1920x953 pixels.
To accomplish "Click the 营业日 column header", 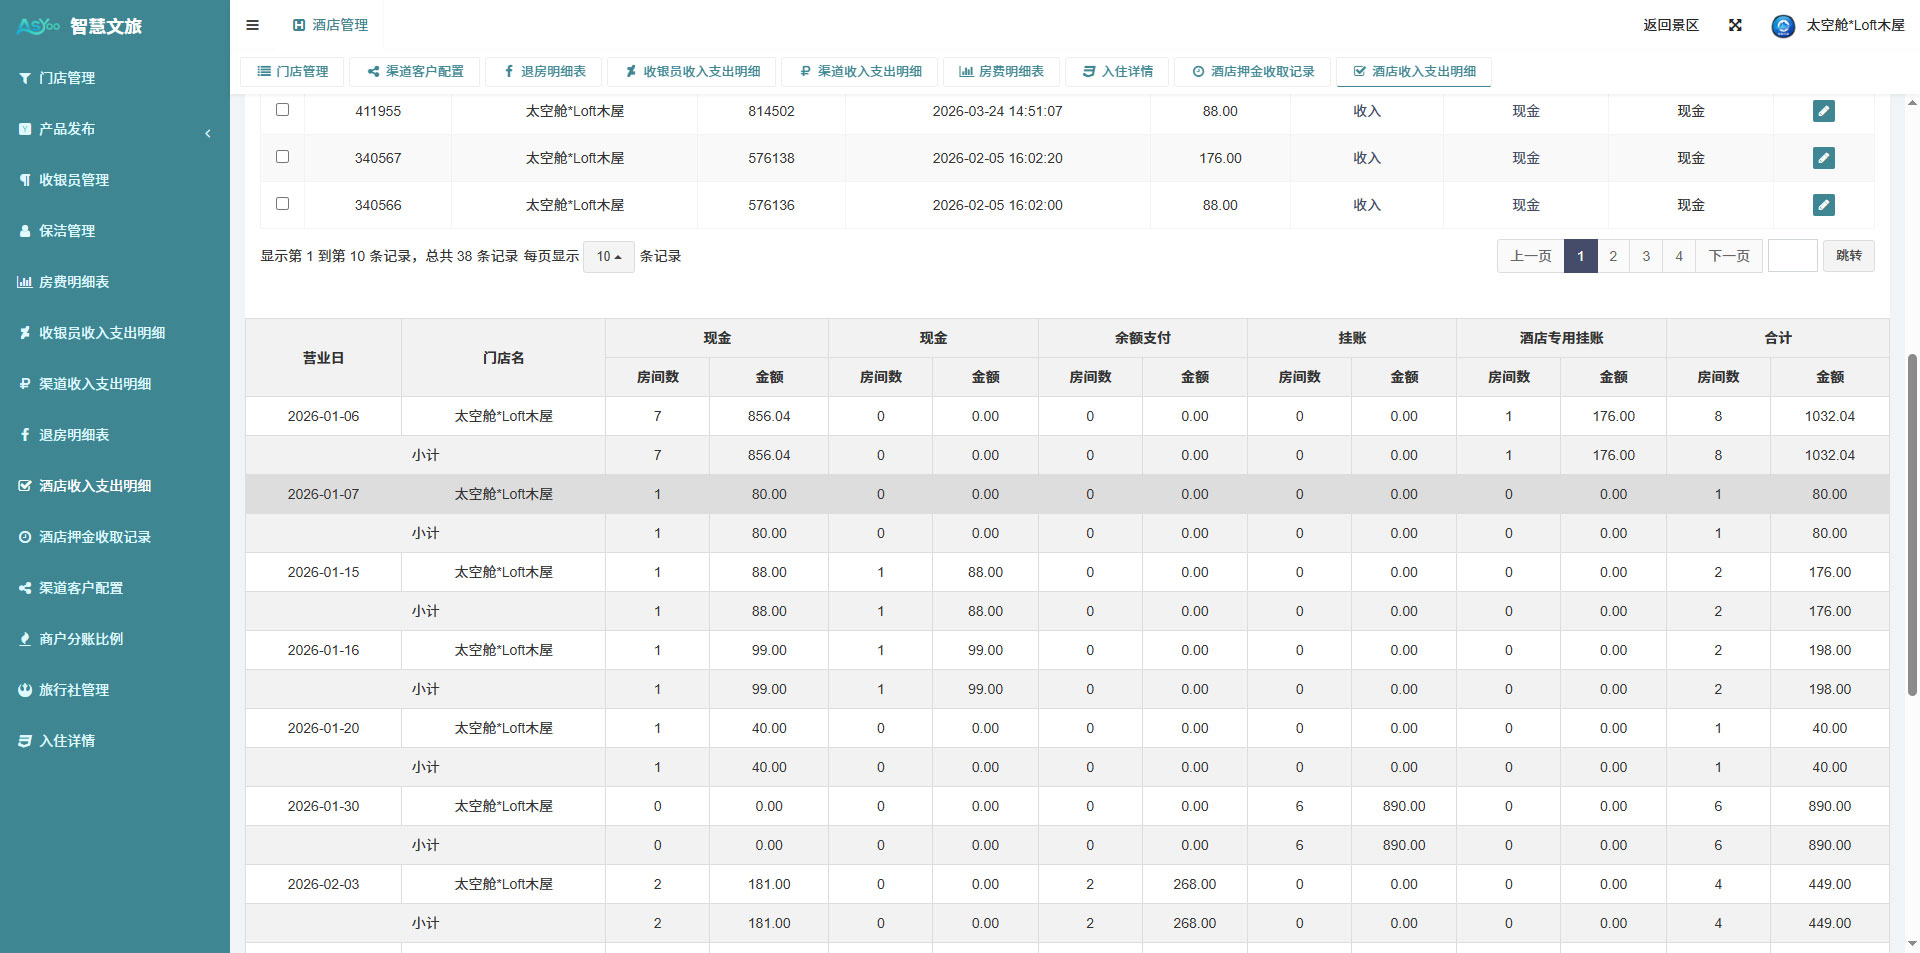I will pos(323,358).
